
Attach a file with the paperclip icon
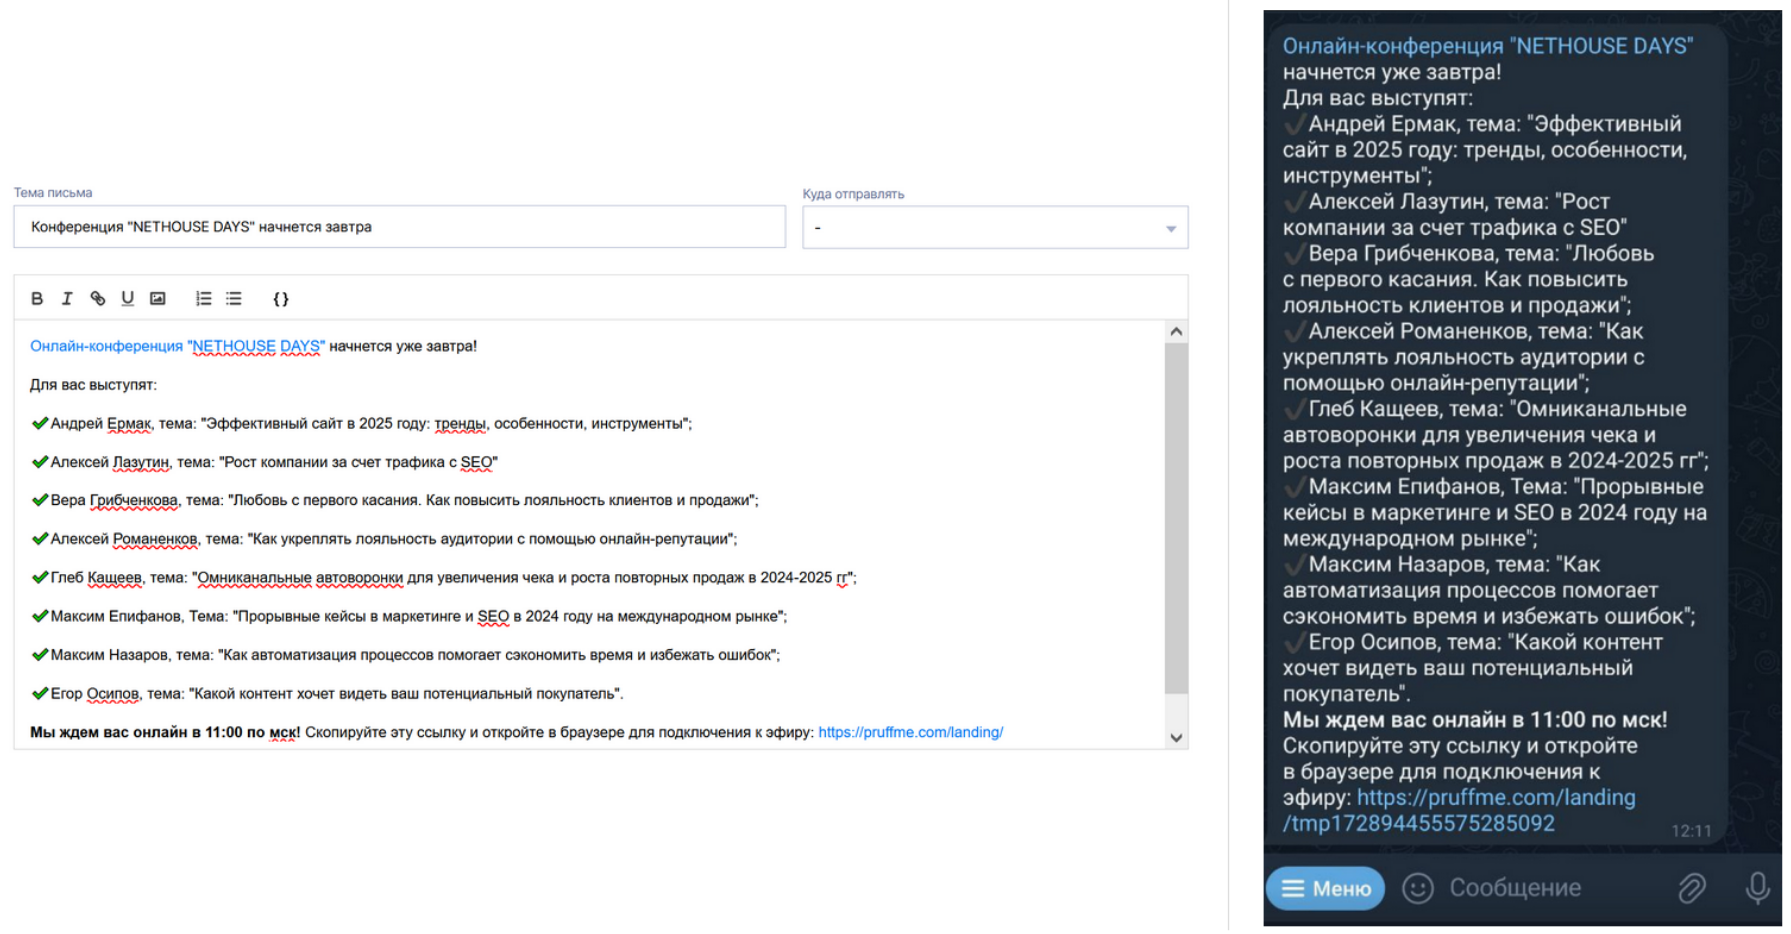(x=1691, y=888)
